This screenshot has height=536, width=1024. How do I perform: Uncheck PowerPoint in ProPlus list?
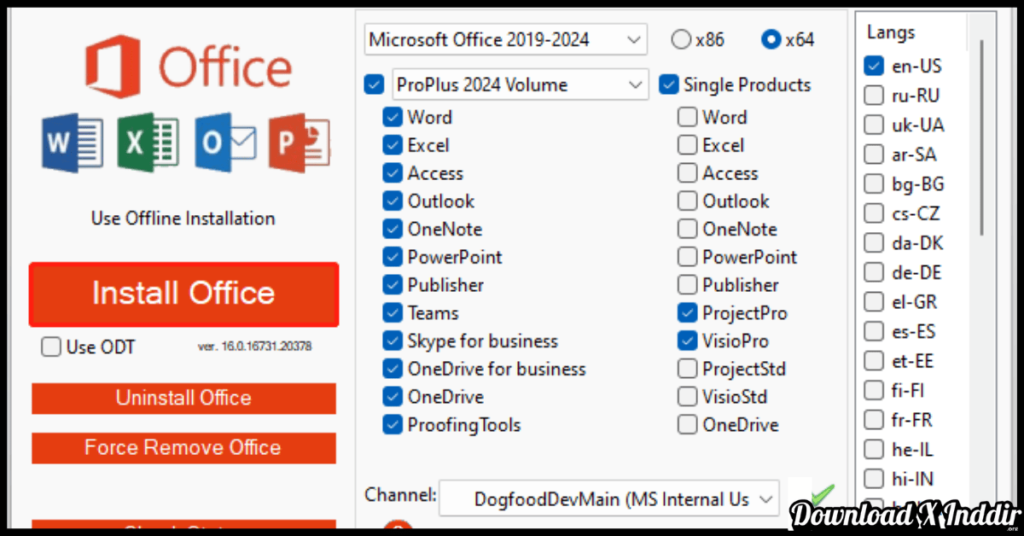pos(392,257)
